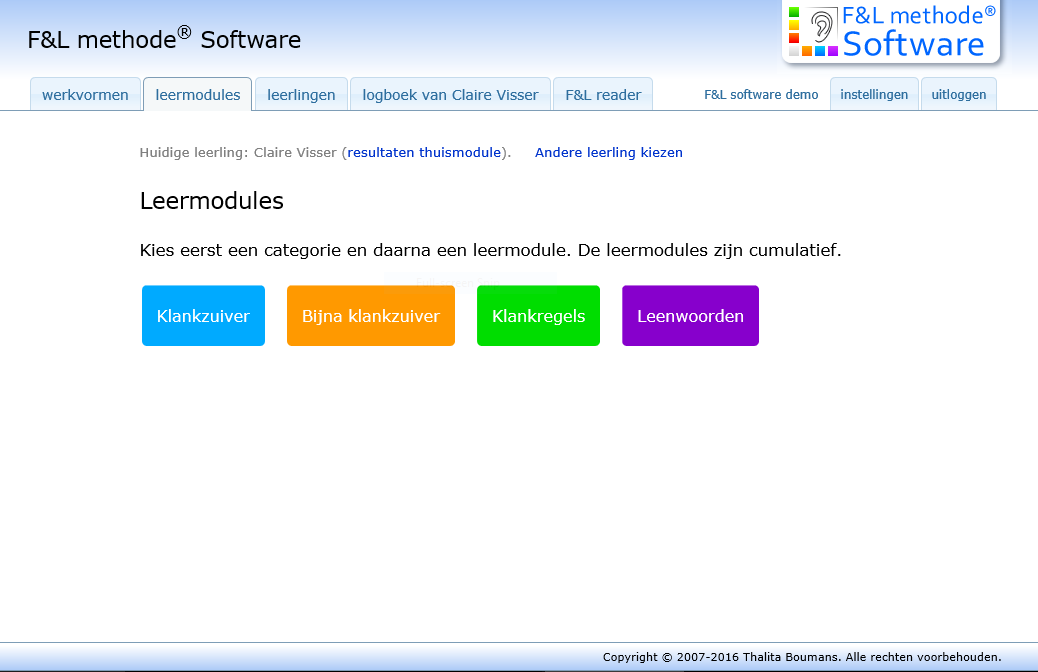Pick the green Klankregels category
Screen dimensions: 1038x672
pyautogui.click(x=538, y=316)
